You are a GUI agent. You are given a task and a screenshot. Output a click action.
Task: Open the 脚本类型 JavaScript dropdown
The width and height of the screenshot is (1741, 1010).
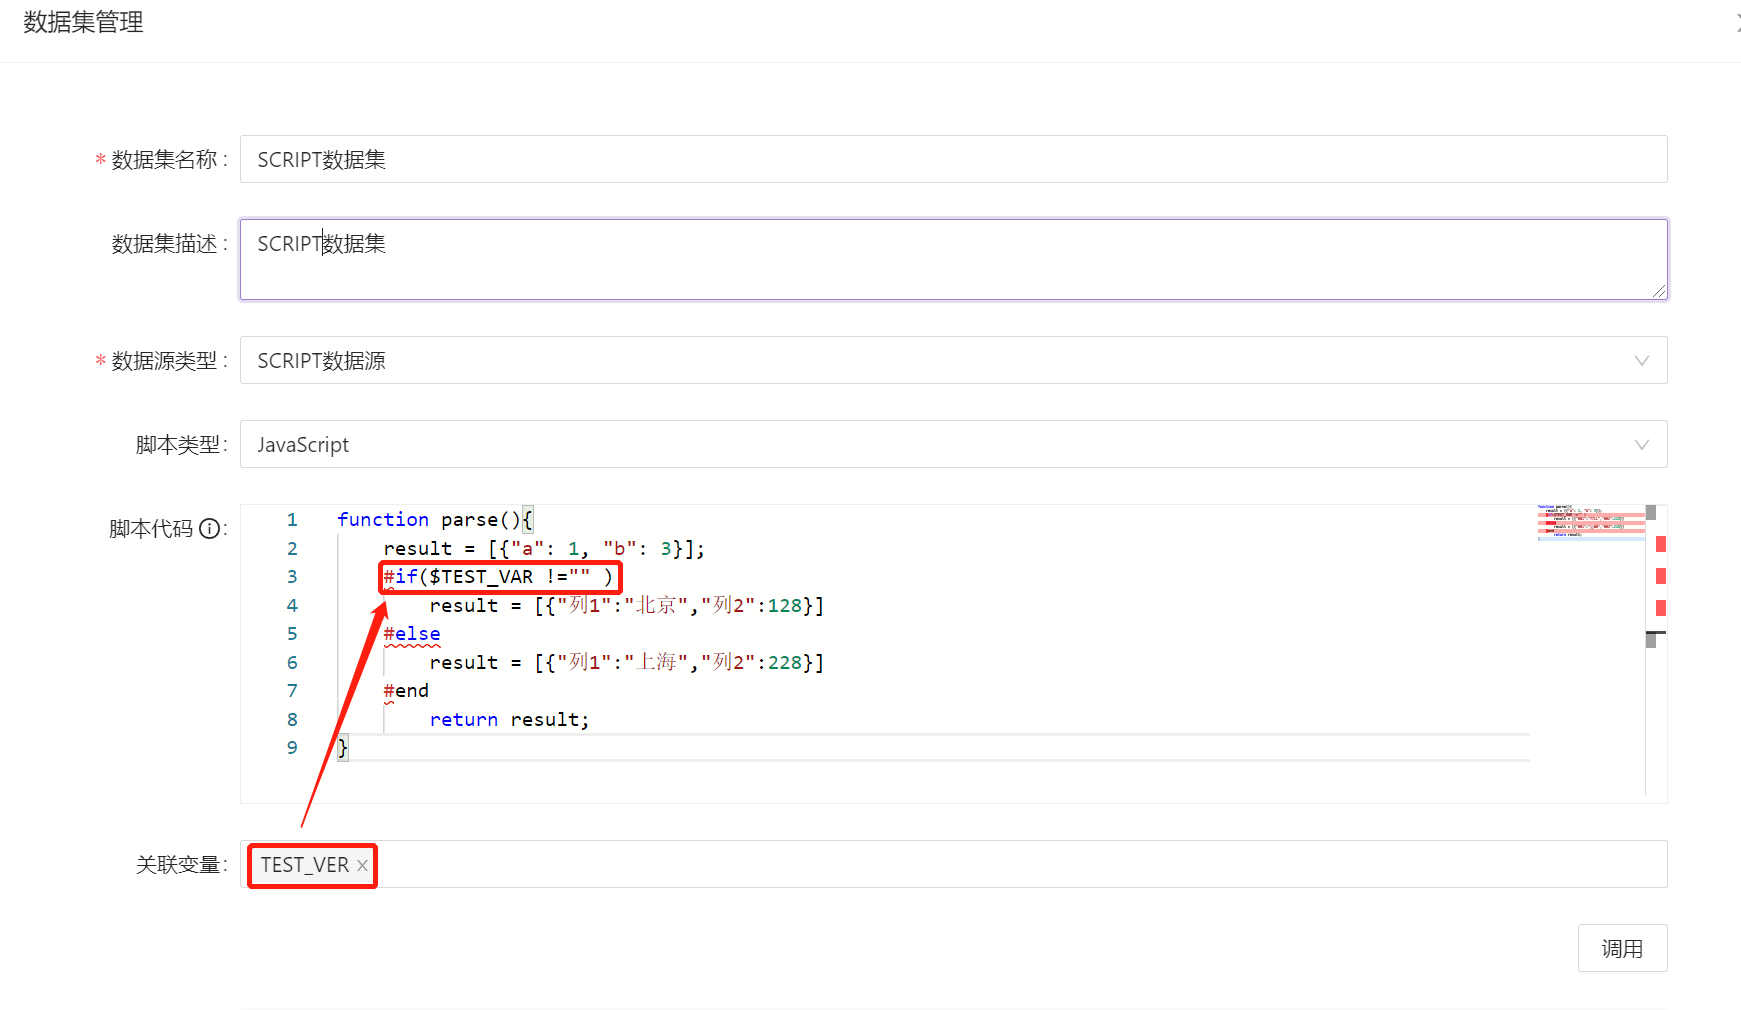(x=953, y=444)
